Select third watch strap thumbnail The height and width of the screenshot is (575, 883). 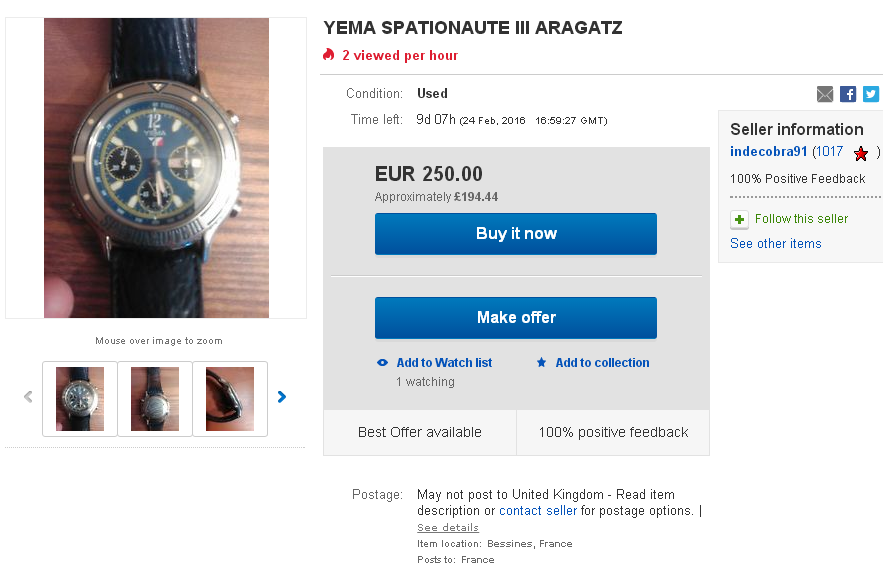(230, 399)
